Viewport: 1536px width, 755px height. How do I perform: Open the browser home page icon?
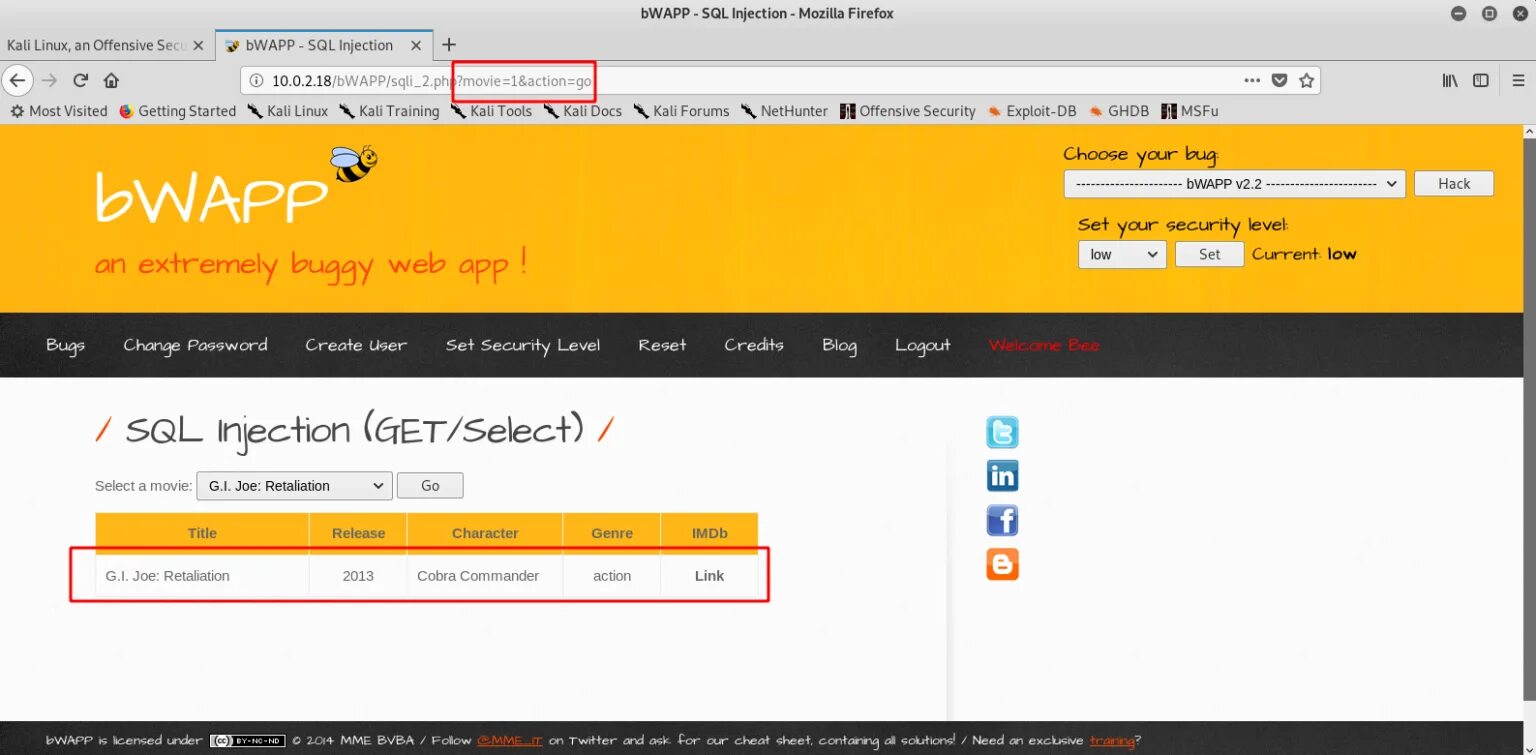tap(111, 80)
